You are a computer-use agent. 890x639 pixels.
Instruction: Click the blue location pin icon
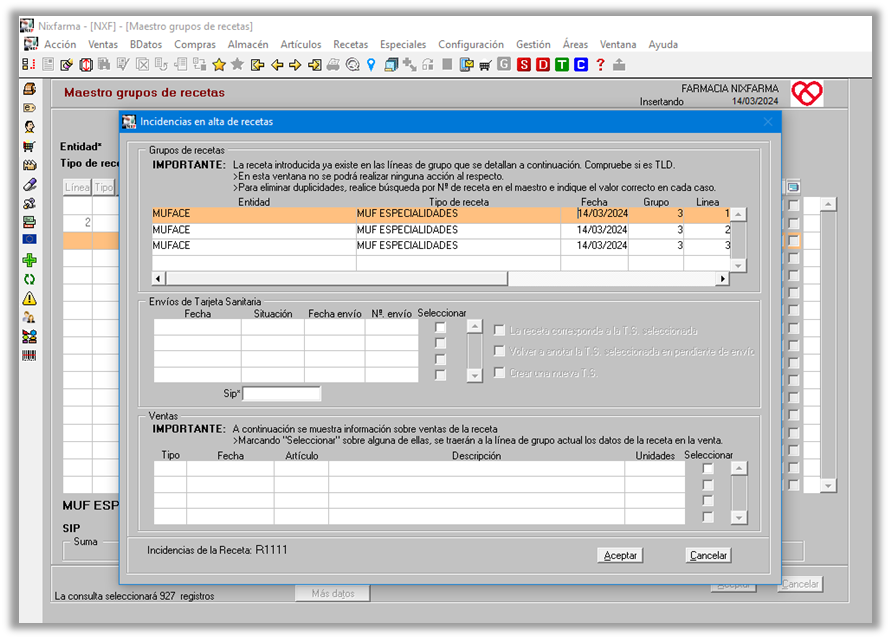pyautogui.click(x=371, y=65)
